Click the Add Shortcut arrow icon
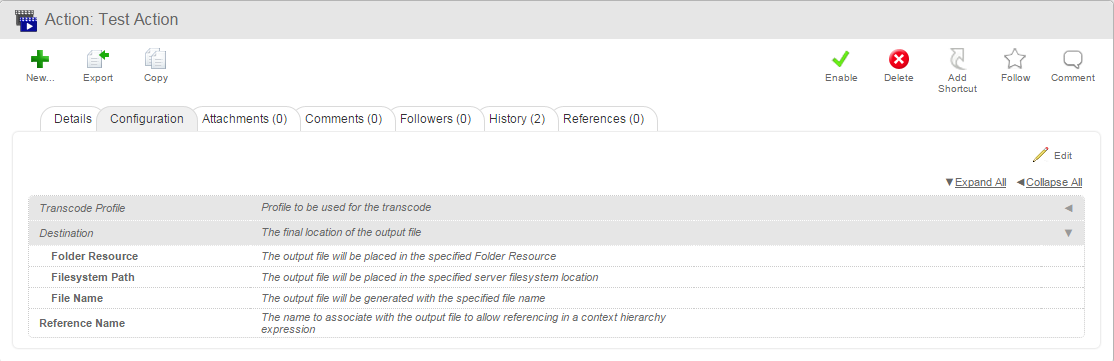 click(957, 59)
